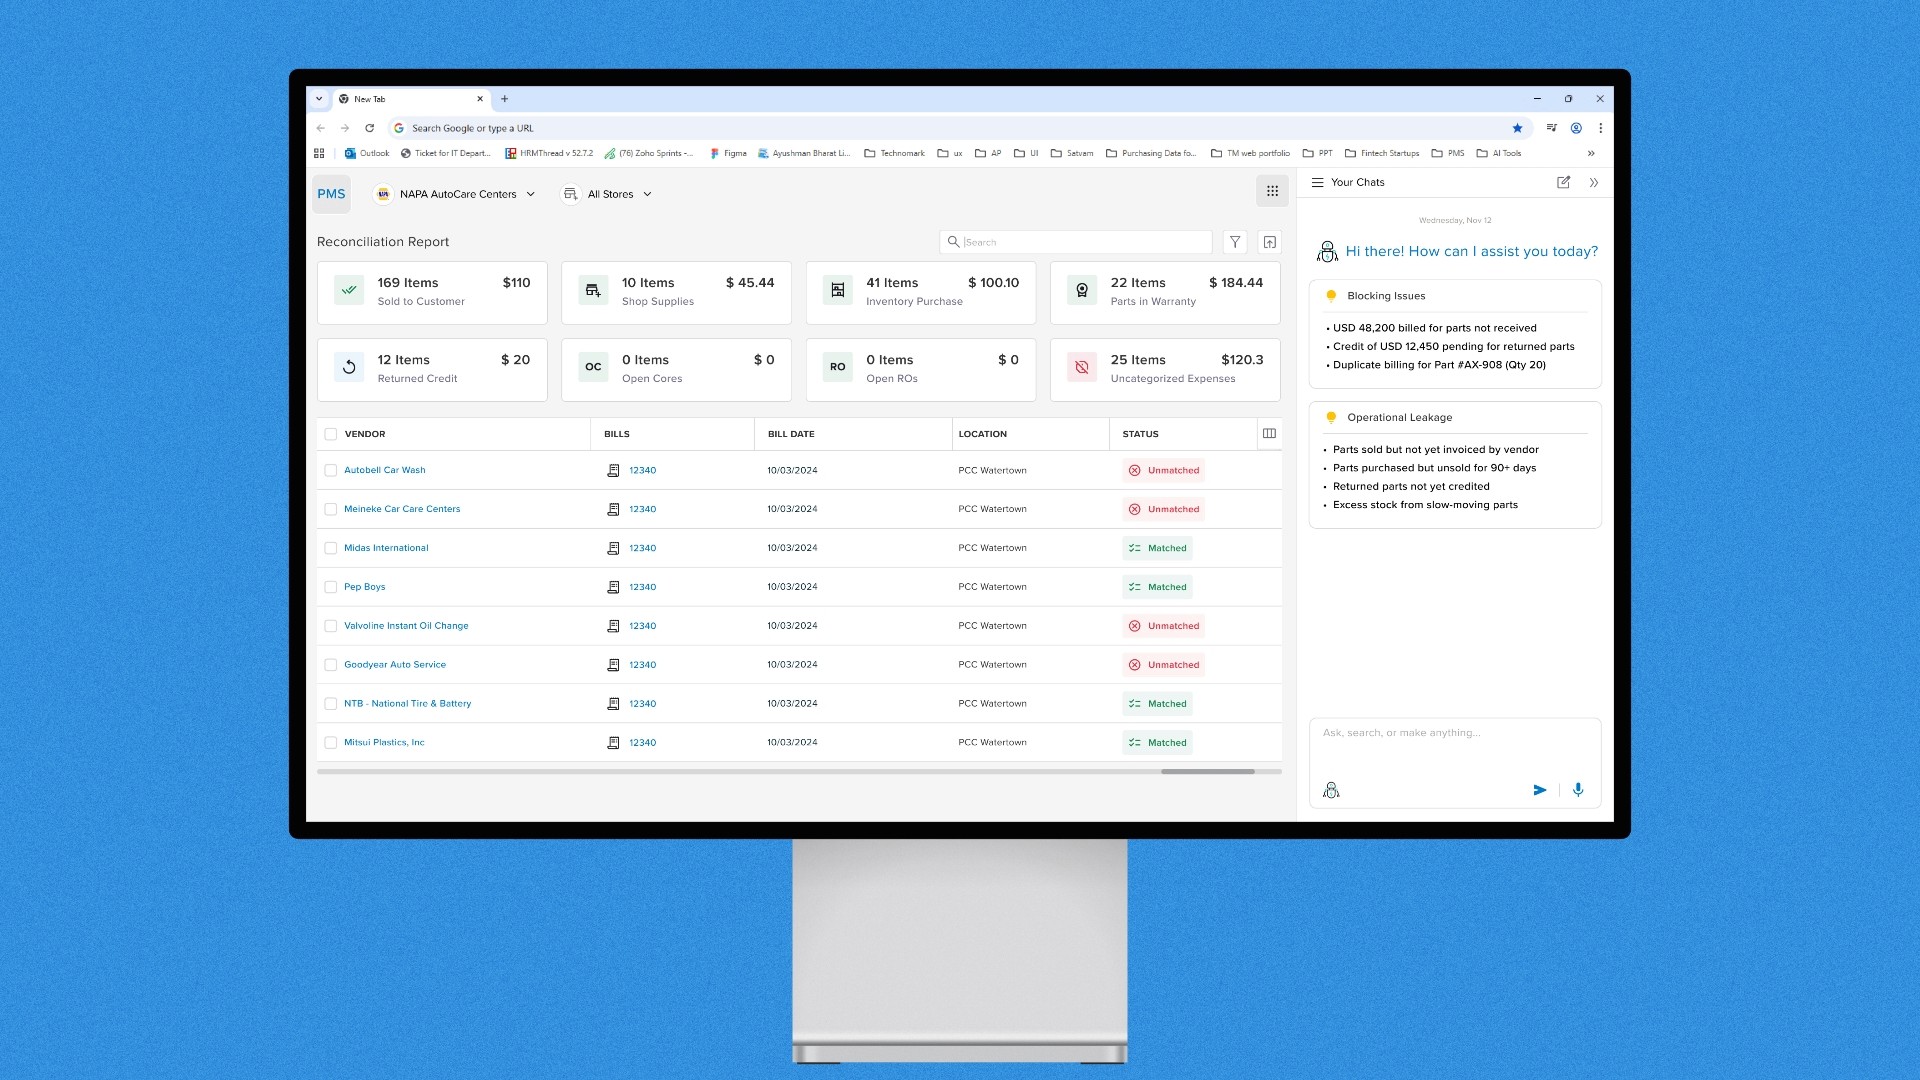Click the horizontal table scrollbar
The width and height of the screenshot is (1920, 1080).
pyautogui.click(x=1207, y=772)
